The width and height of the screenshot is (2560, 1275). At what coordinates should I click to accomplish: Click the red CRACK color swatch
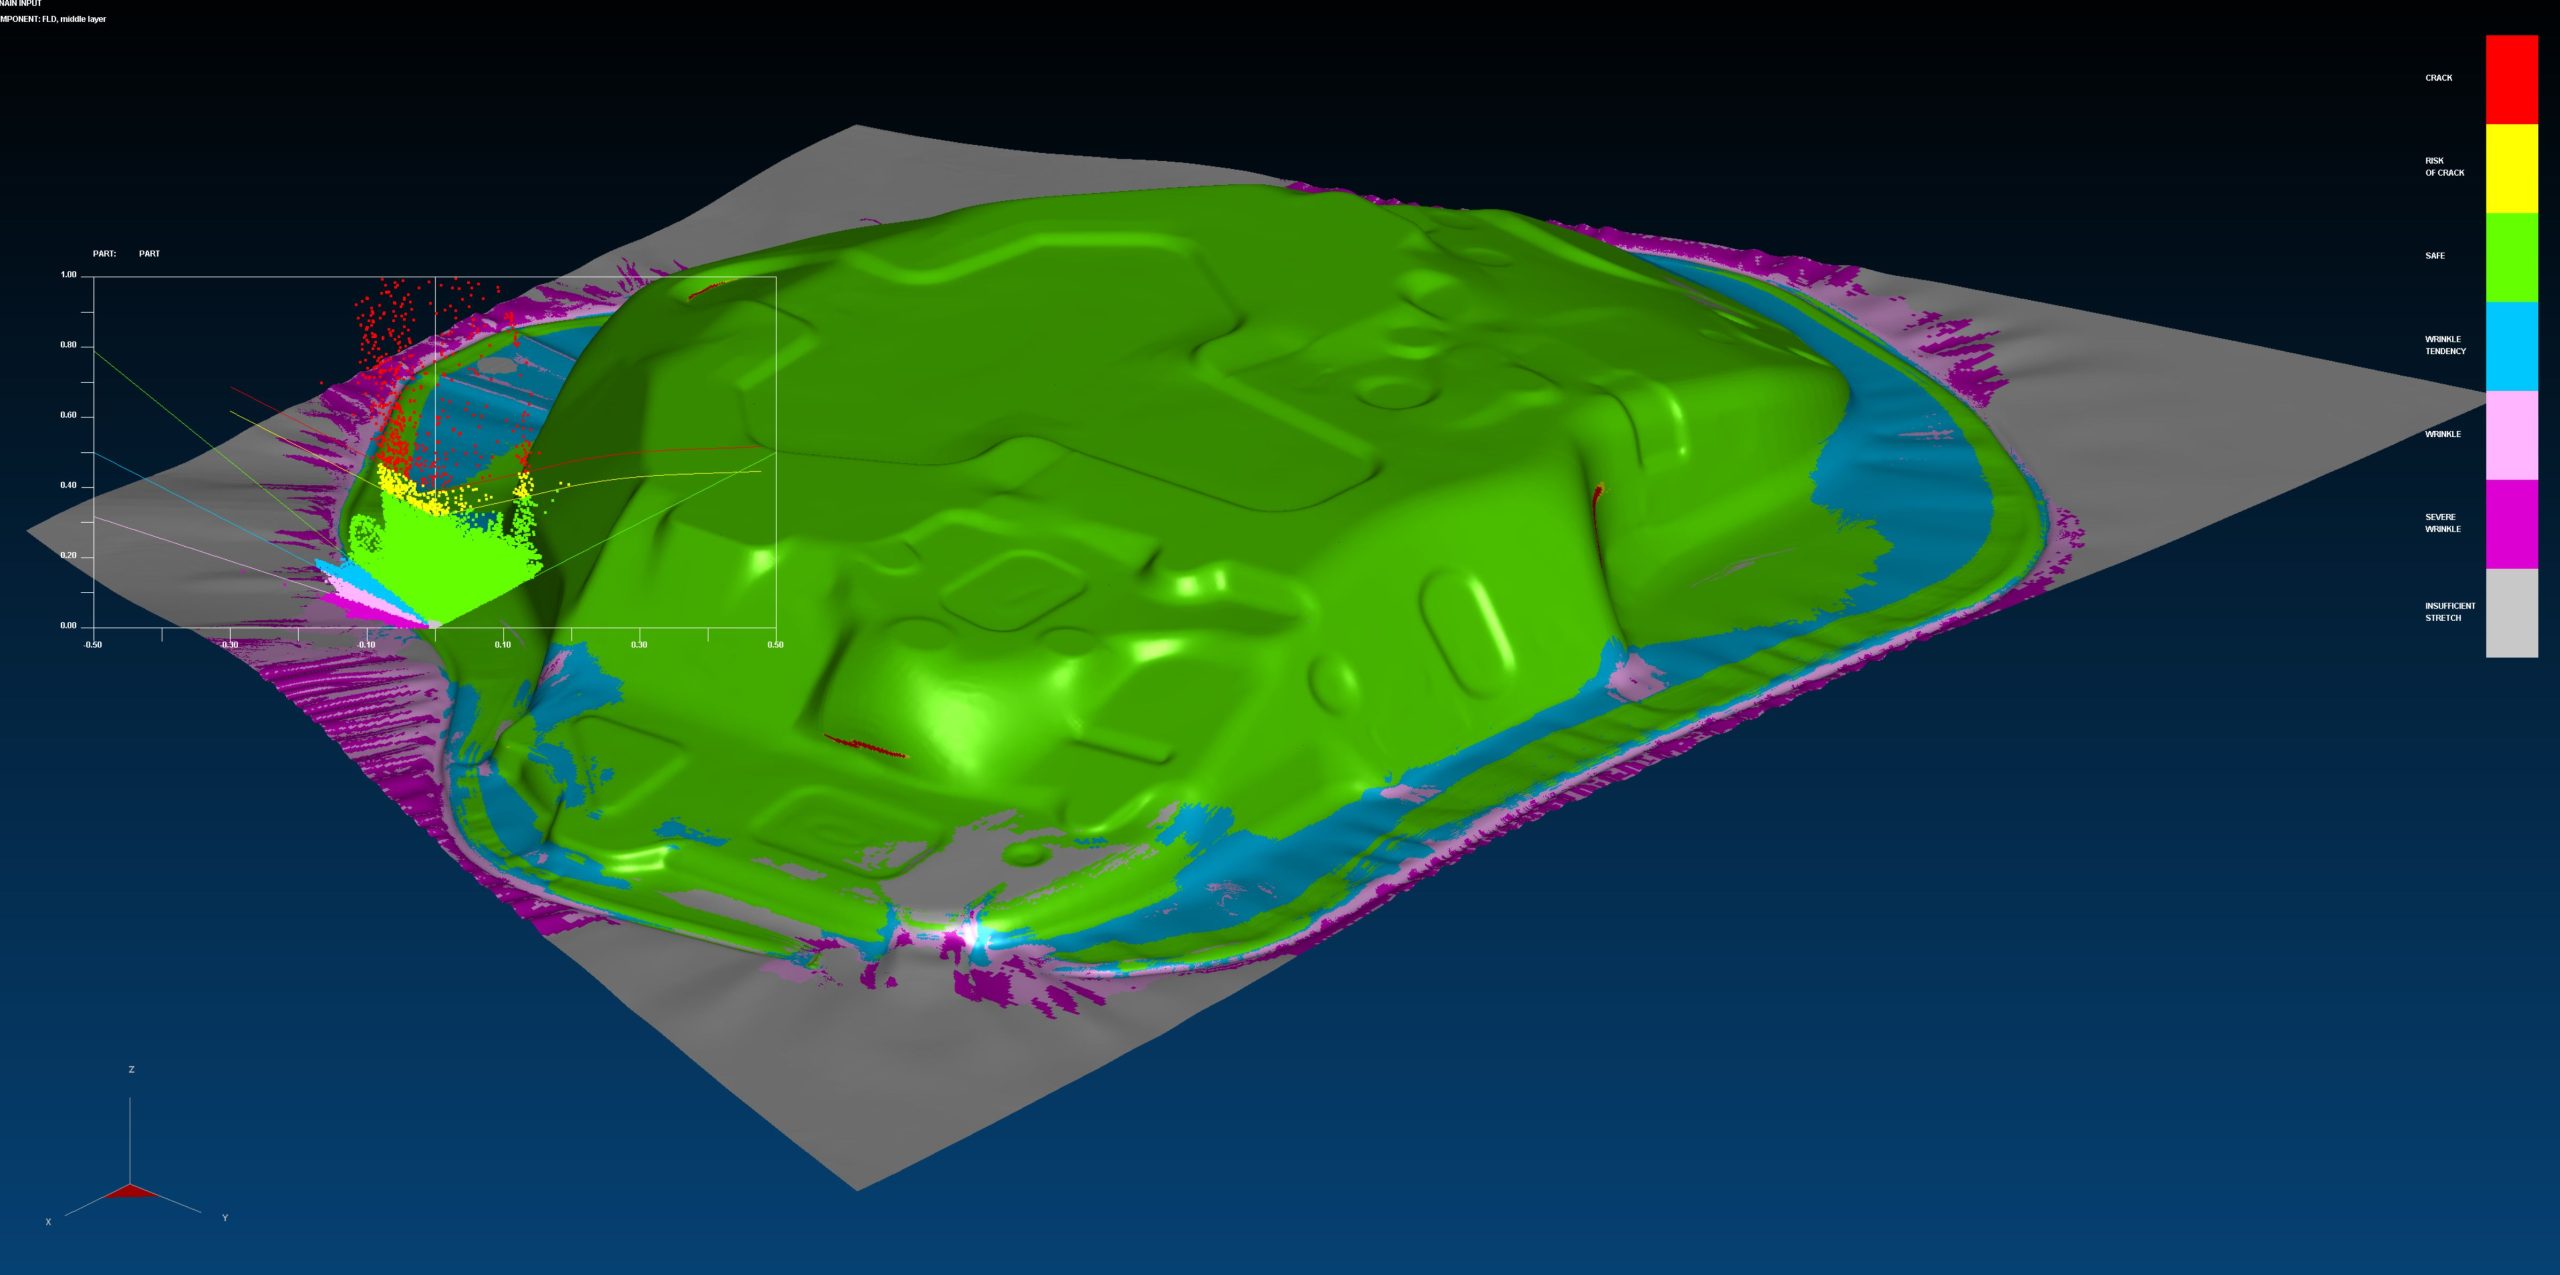(x=2511, y=79)
